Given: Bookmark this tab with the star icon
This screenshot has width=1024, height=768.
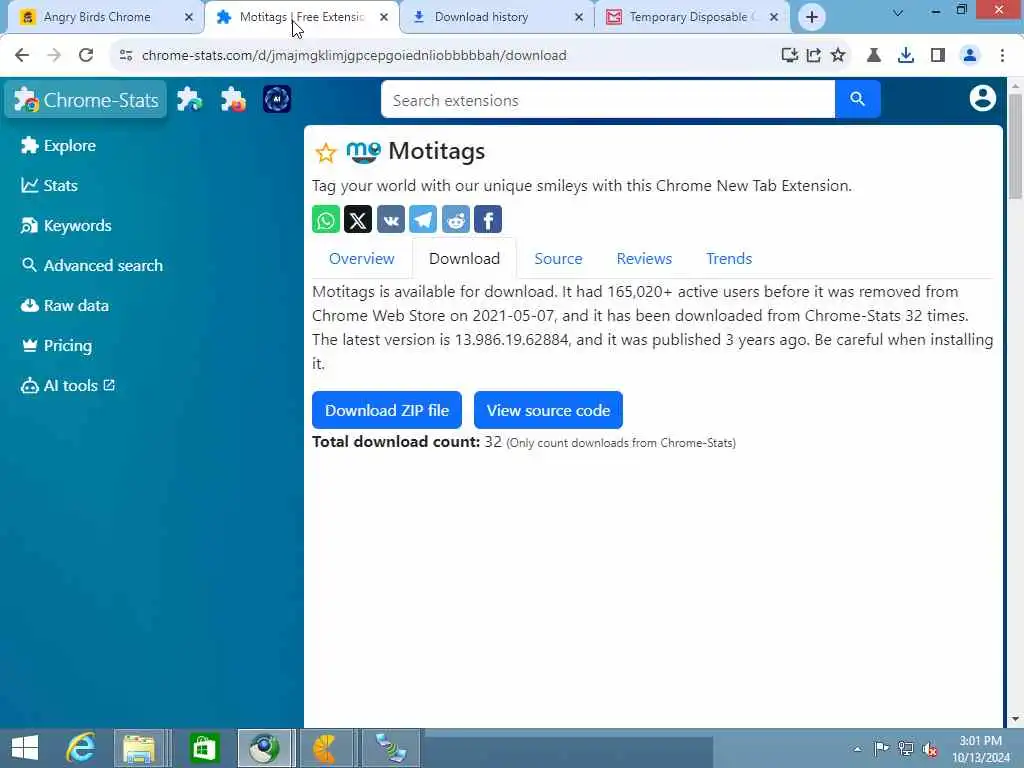Looking at the screenshot, I should click(838, 56).
